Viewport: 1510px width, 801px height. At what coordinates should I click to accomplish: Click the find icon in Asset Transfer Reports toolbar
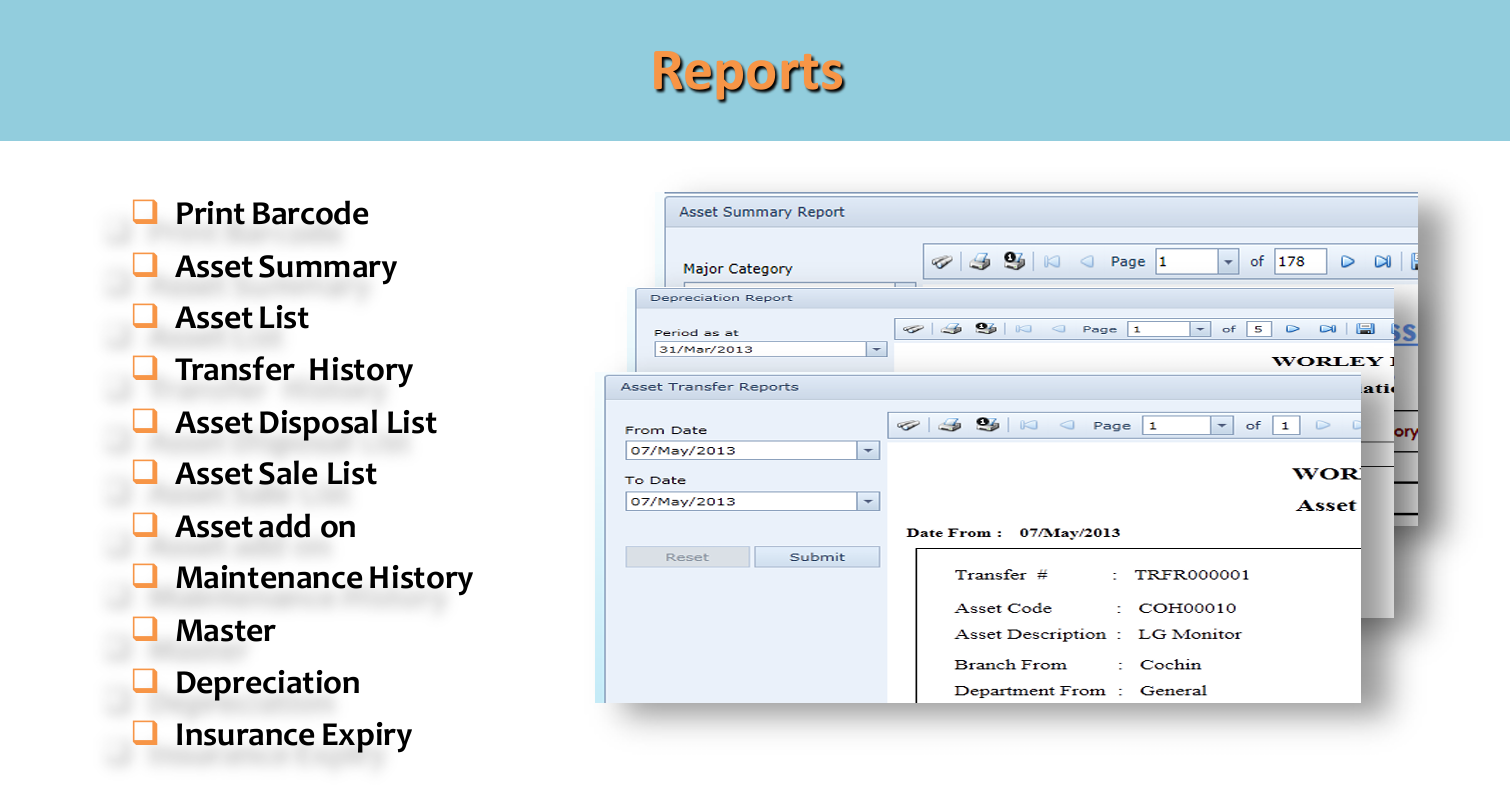pos(908,425)
